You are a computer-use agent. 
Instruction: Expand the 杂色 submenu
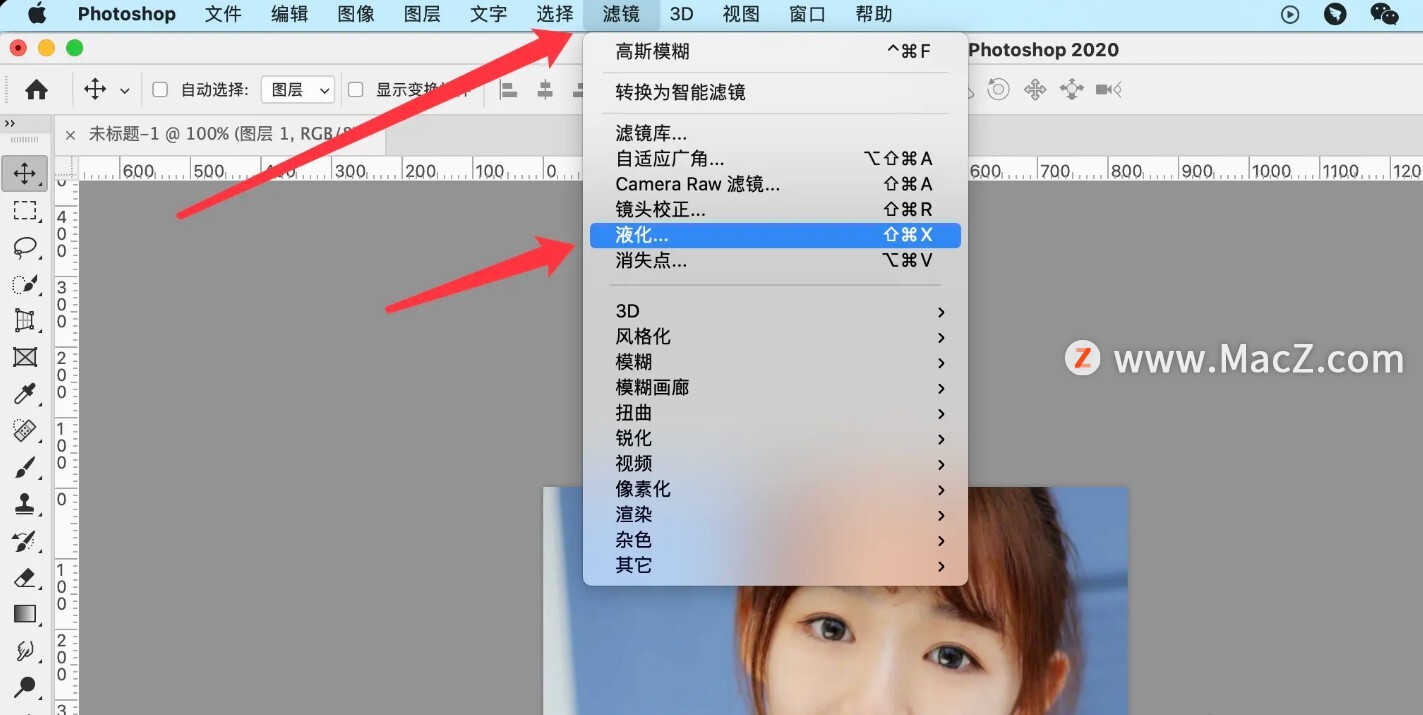click(x=774, y=540)
